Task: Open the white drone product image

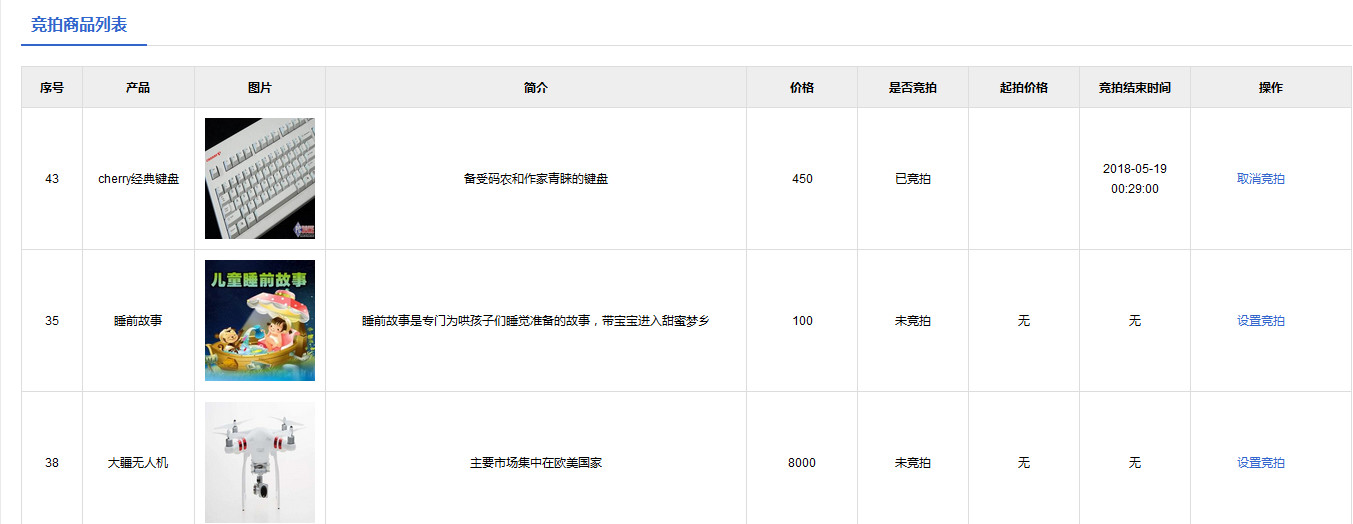Action: [x=260, y=462]
